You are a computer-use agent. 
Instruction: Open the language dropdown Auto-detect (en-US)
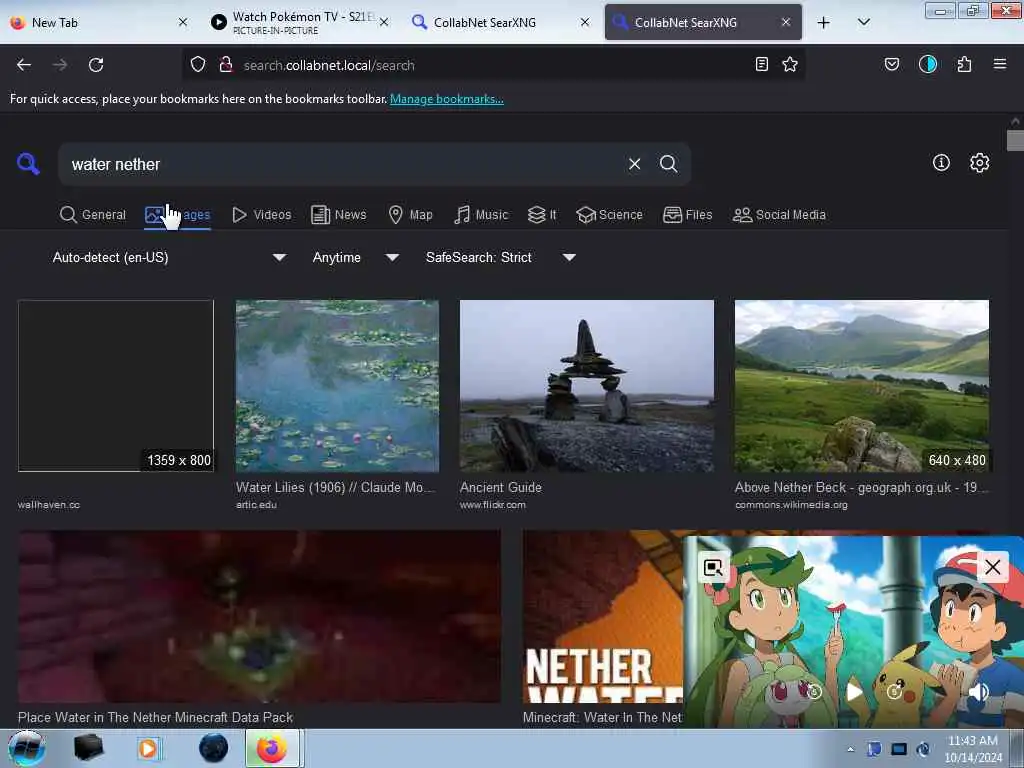(169, 257)
